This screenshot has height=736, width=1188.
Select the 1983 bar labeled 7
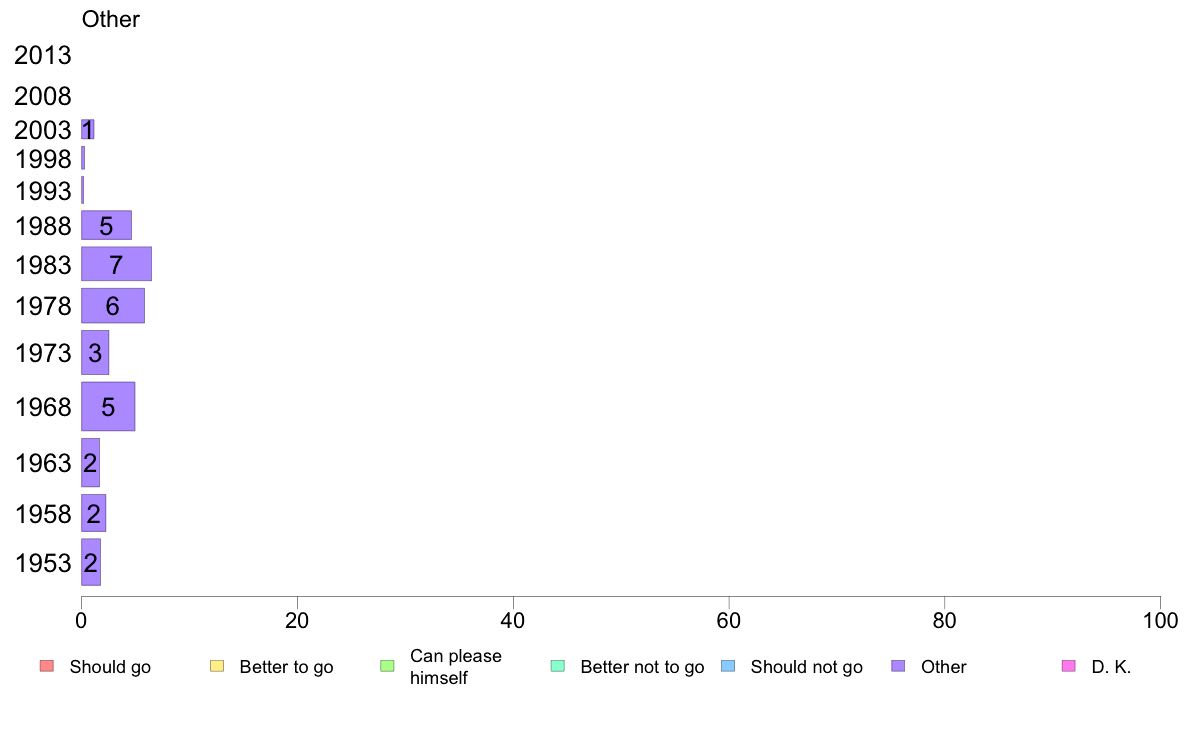[x=117, y=264]
